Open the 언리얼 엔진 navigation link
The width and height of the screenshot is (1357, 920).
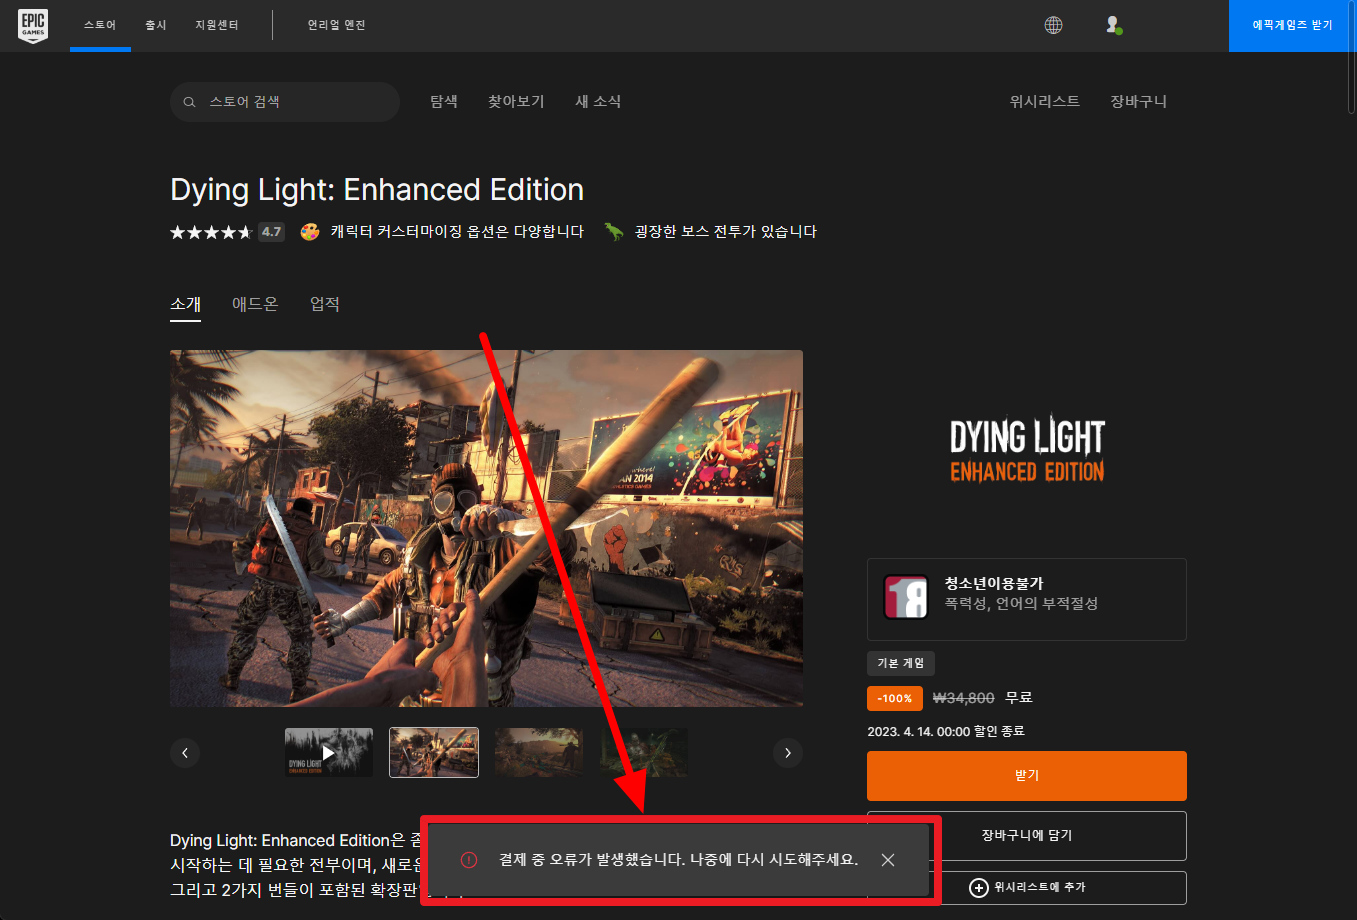[336, 25]
